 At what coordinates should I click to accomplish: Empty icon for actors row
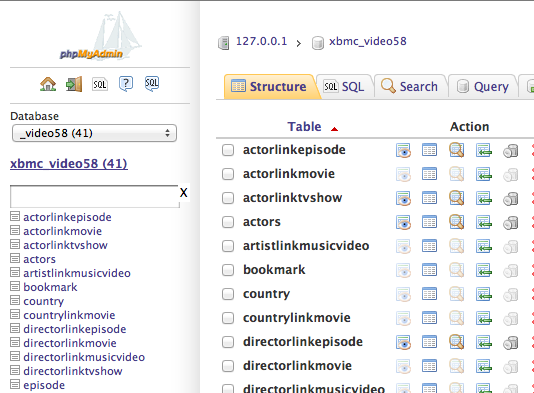[511, 223]
